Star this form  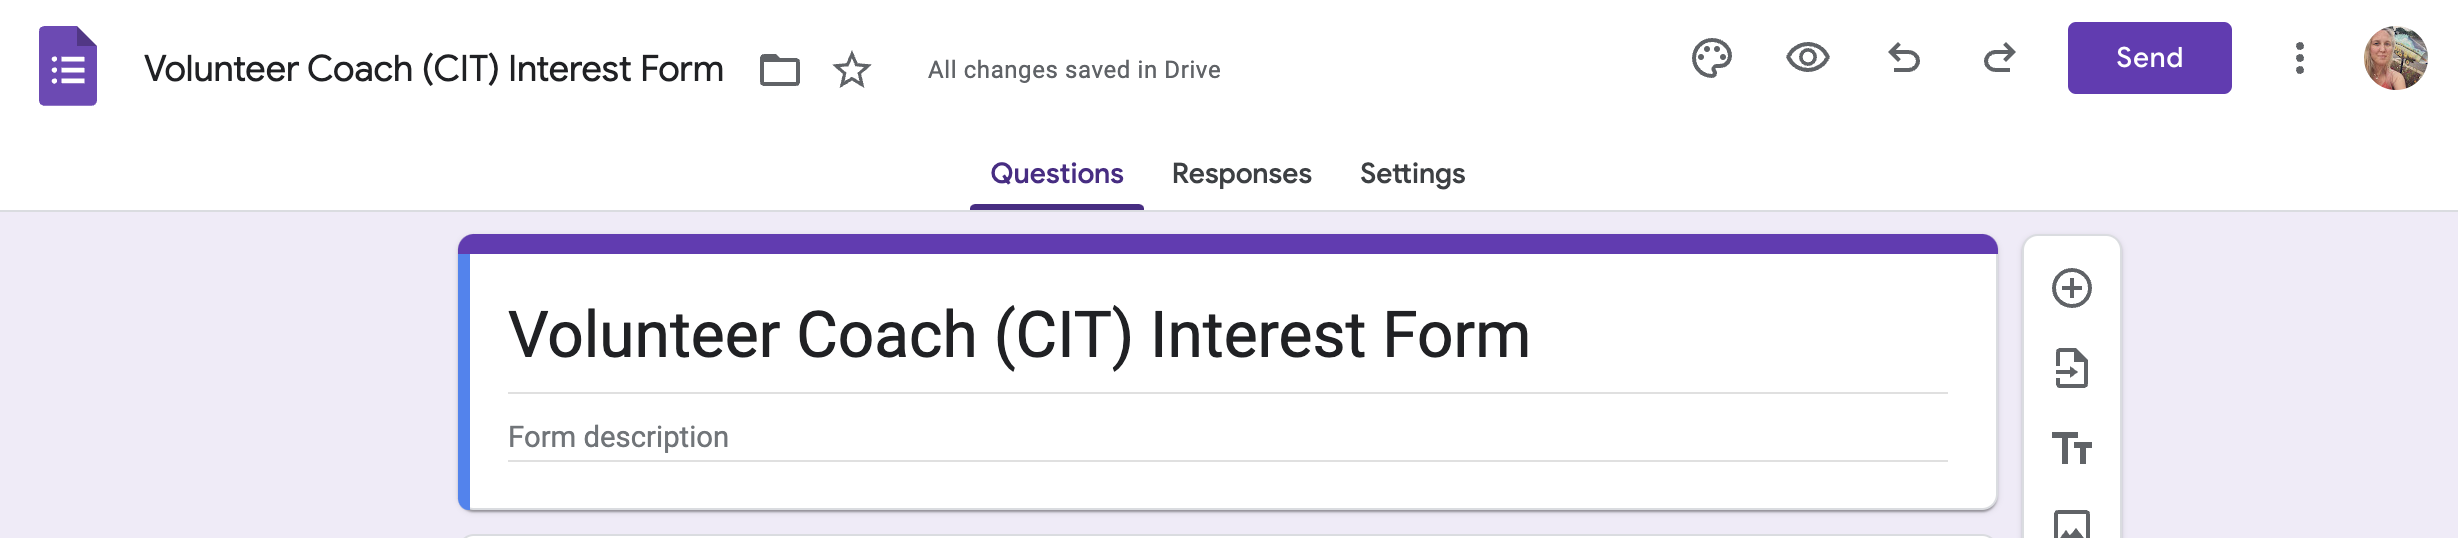pyautogui.click(x=852, y=70)
